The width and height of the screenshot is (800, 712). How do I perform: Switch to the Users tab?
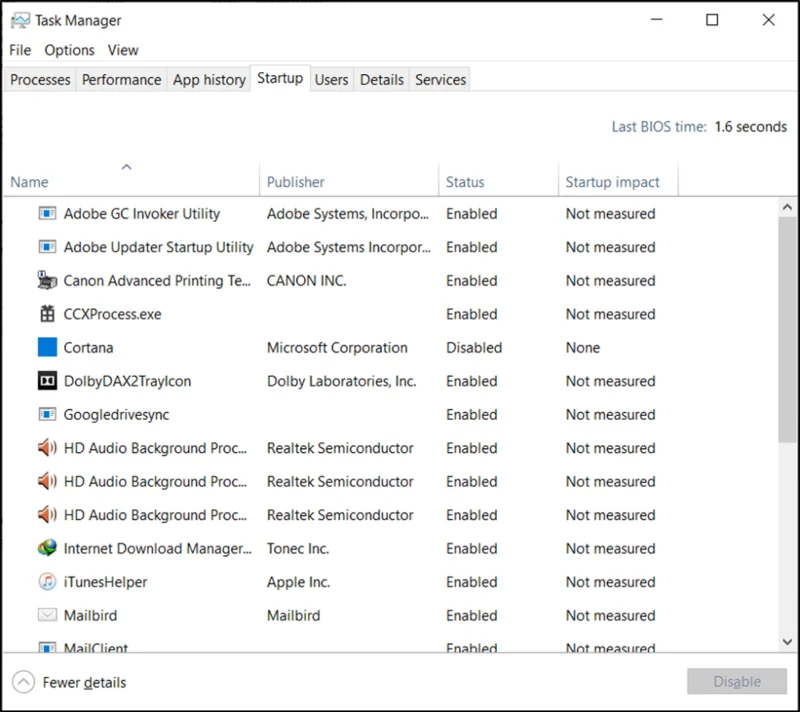point(332,80)
